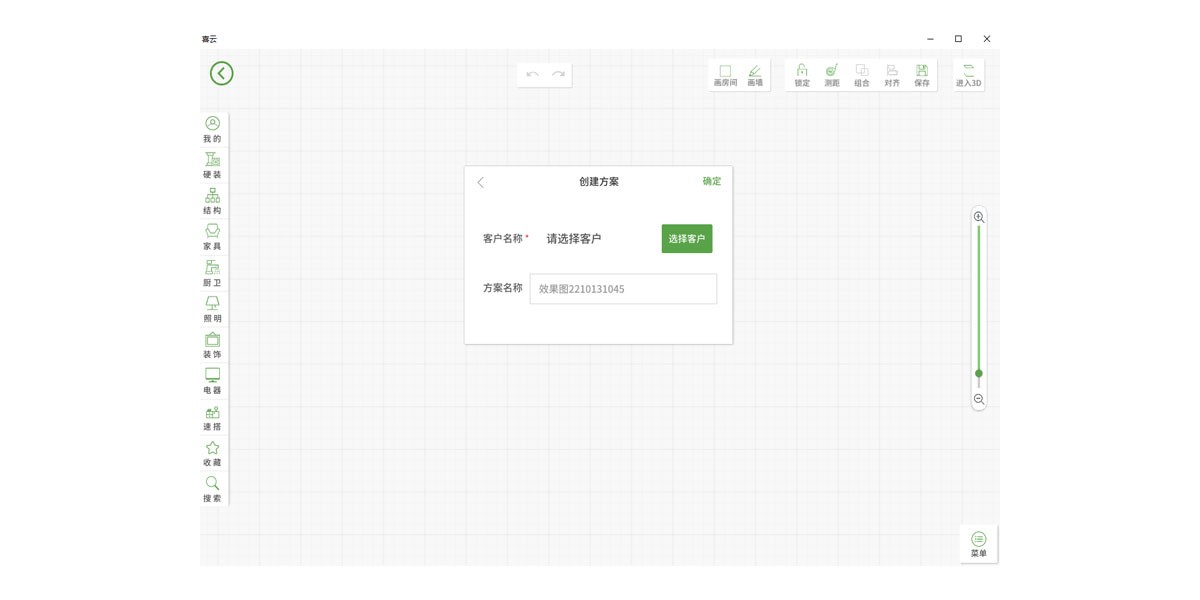The image size is (1200, 600).
Task: Toggle the 锁定 lock tool
Action: pos(802,75)
